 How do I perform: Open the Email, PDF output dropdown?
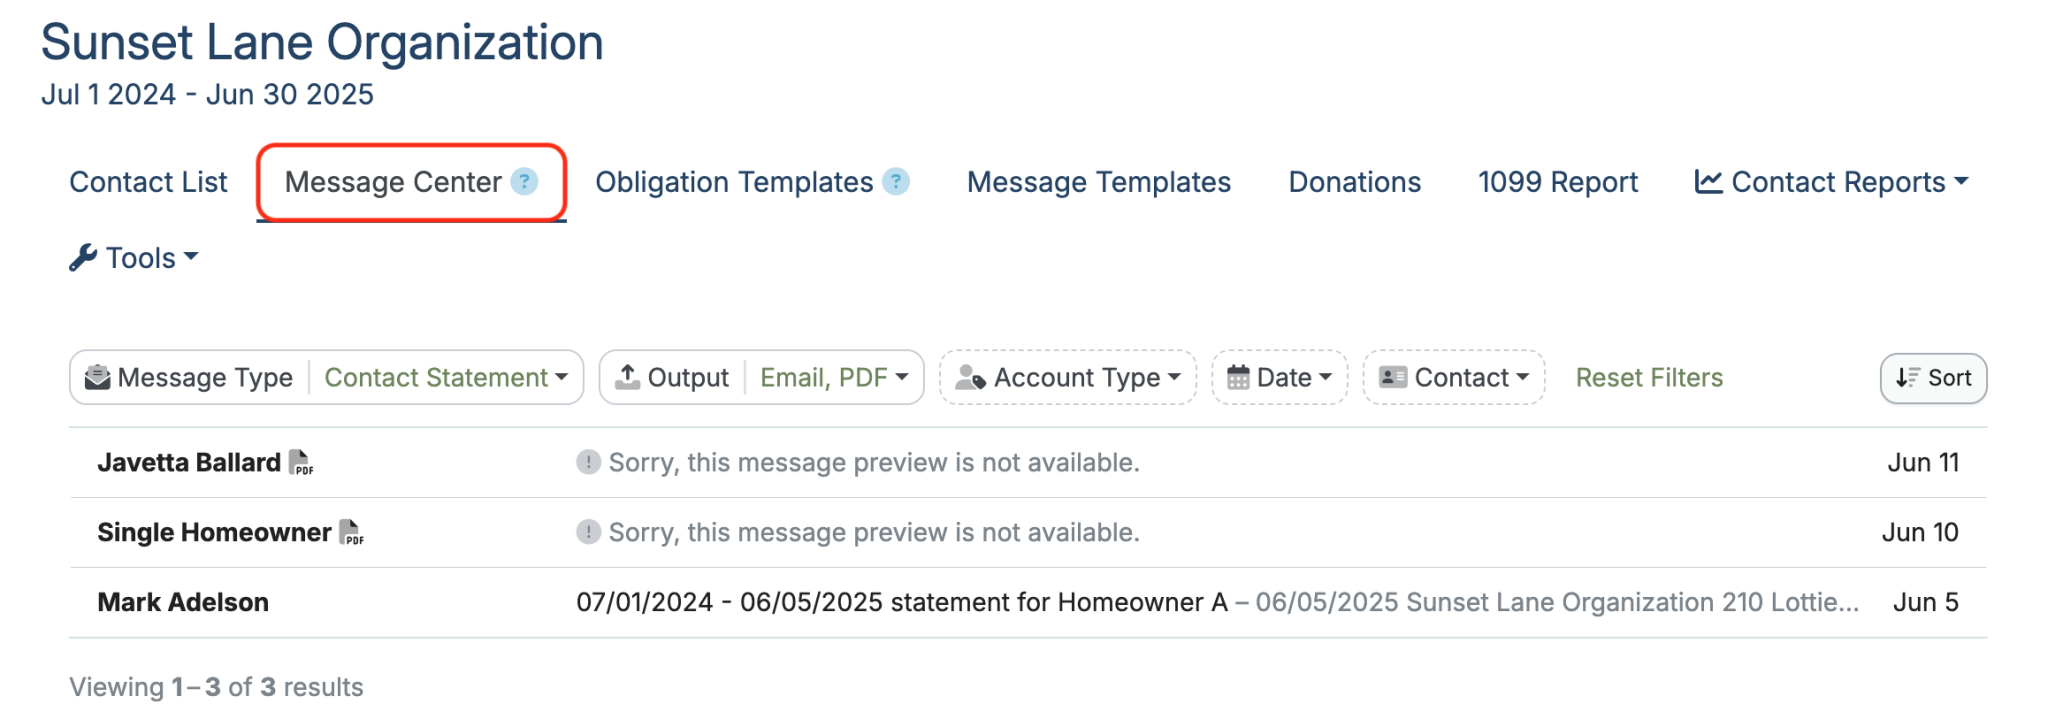833,377
